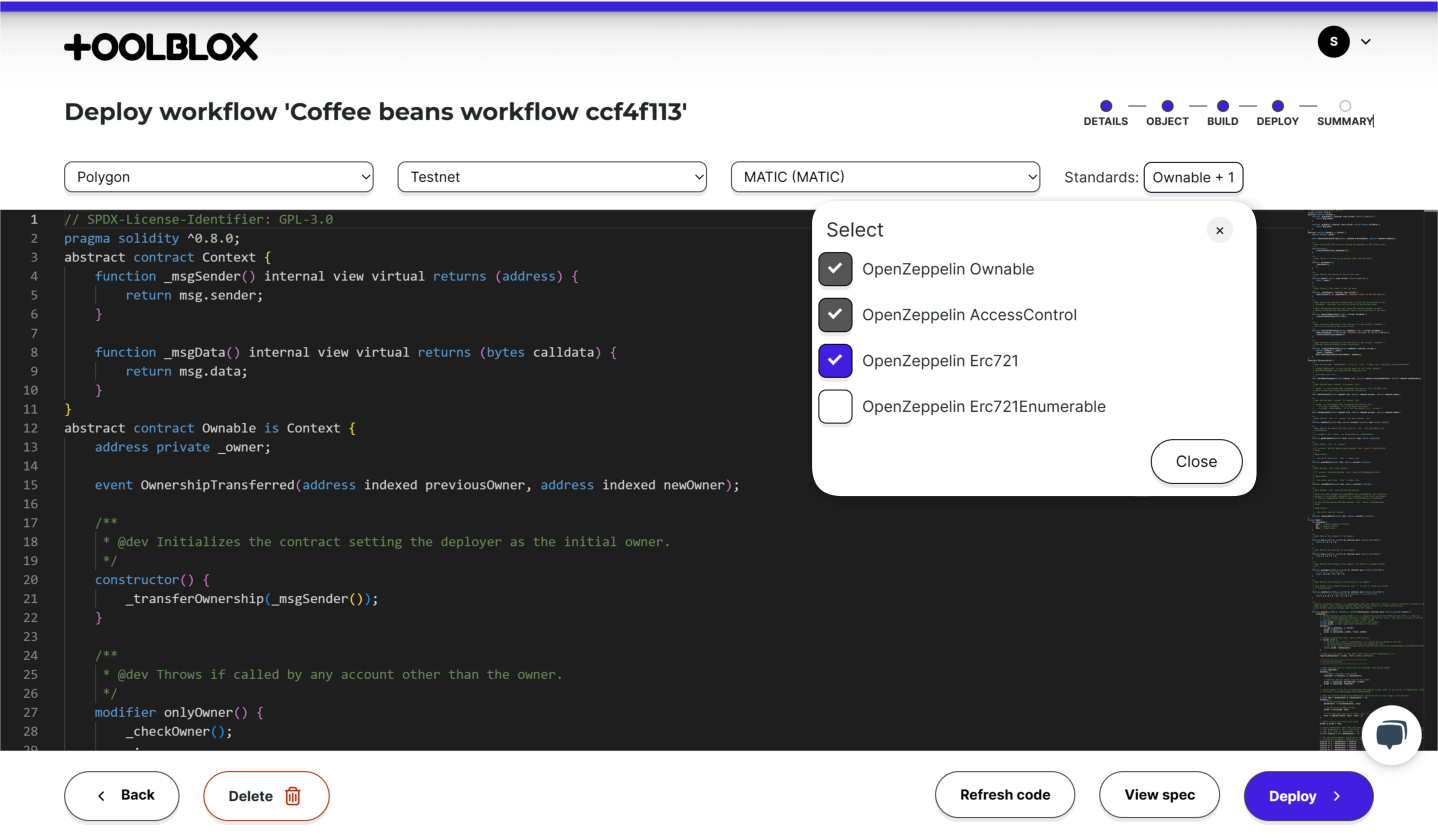Expand the account chevron next to the avatar
1438x840 pixels.
click(1366, 42)
